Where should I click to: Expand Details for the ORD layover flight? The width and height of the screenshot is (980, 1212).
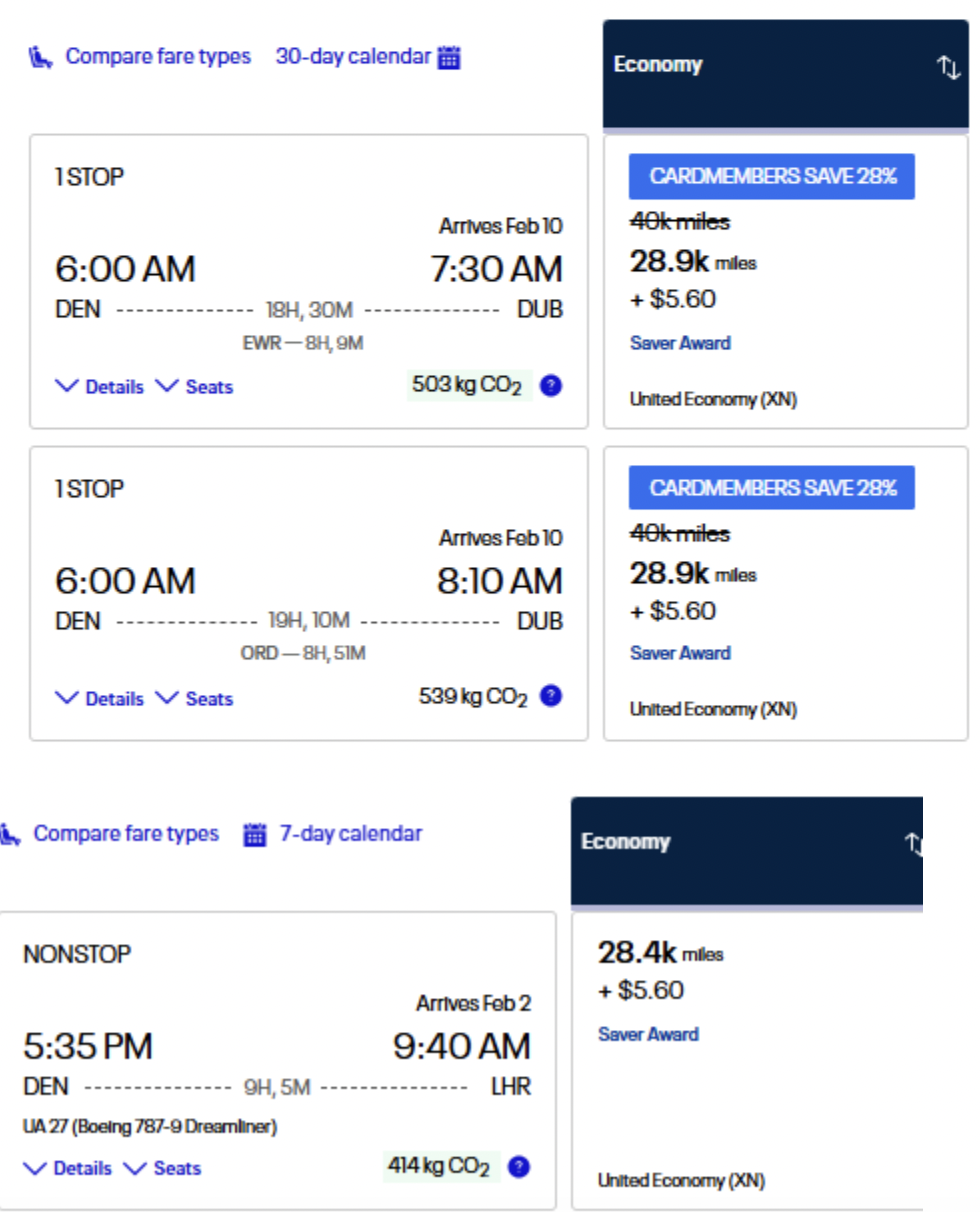click(100, 699)
